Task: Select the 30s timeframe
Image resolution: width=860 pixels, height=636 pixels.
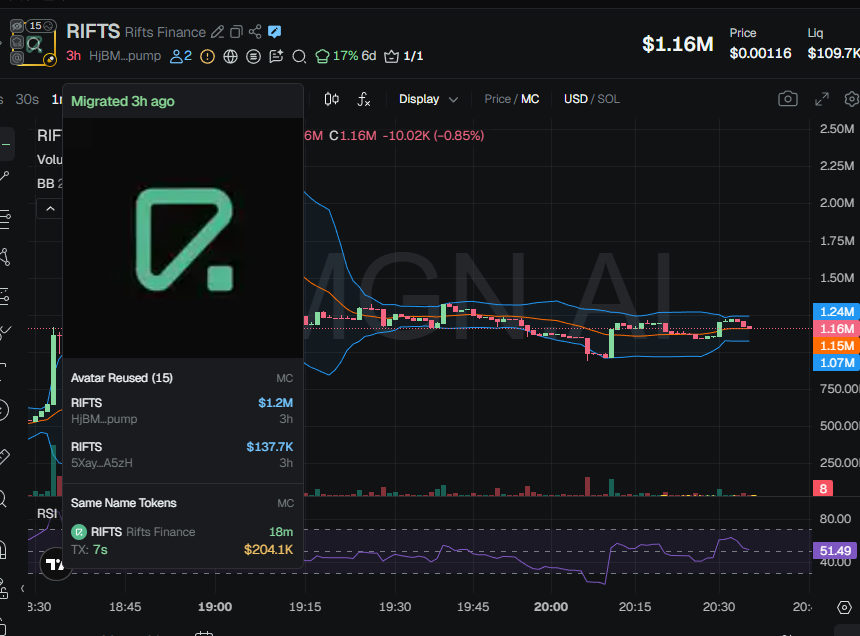Action: coord(27,99)
